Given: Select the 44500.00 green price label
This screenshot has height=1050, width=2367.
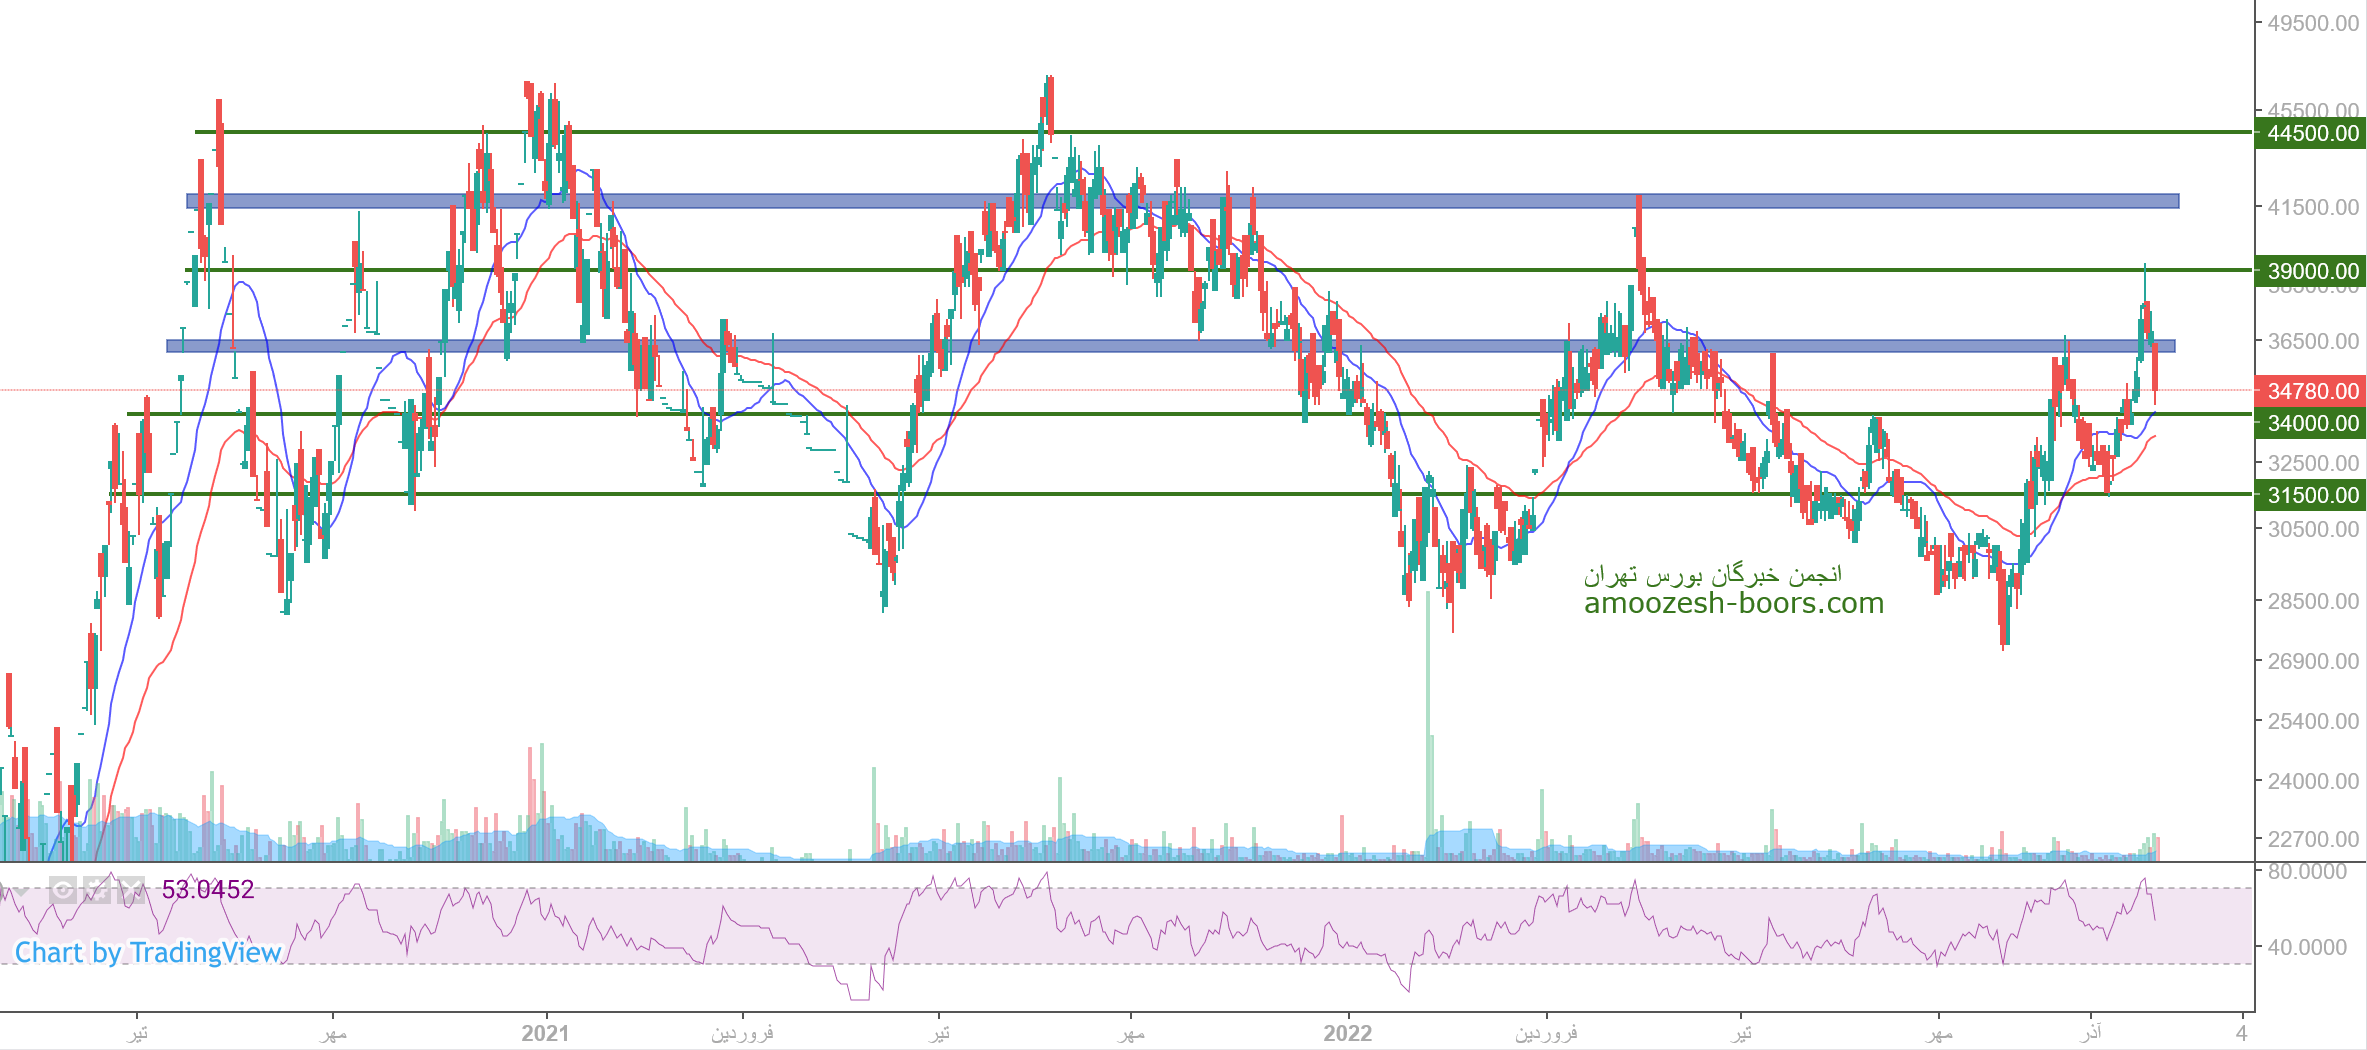Looking at the screenshot, I should pyautogui.click(x=2311, y=133).
